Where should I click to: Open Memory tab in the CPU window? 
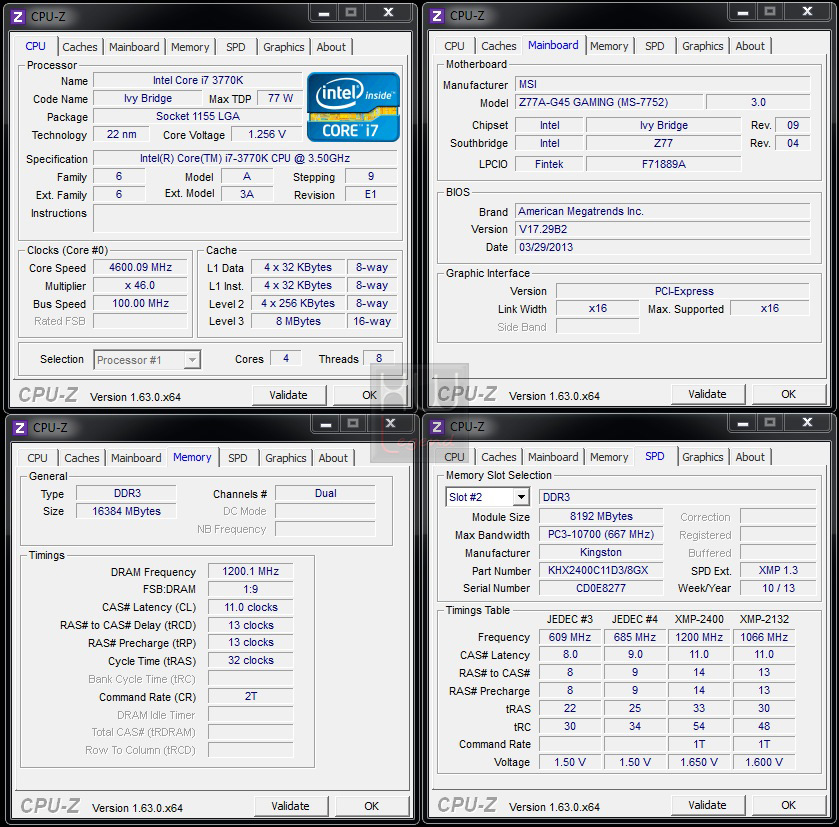coord(190,47)
